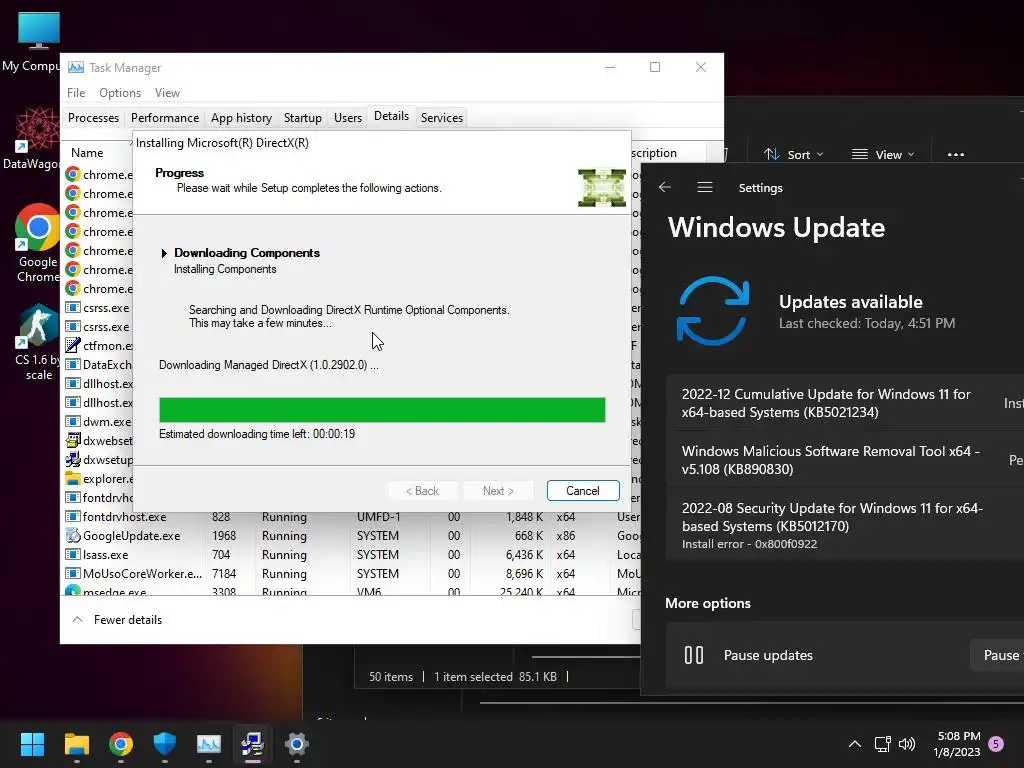Screen dimensions: 1024x768
Task: Select the ctfmon.exe process icon
Action: tap(72, 345)
